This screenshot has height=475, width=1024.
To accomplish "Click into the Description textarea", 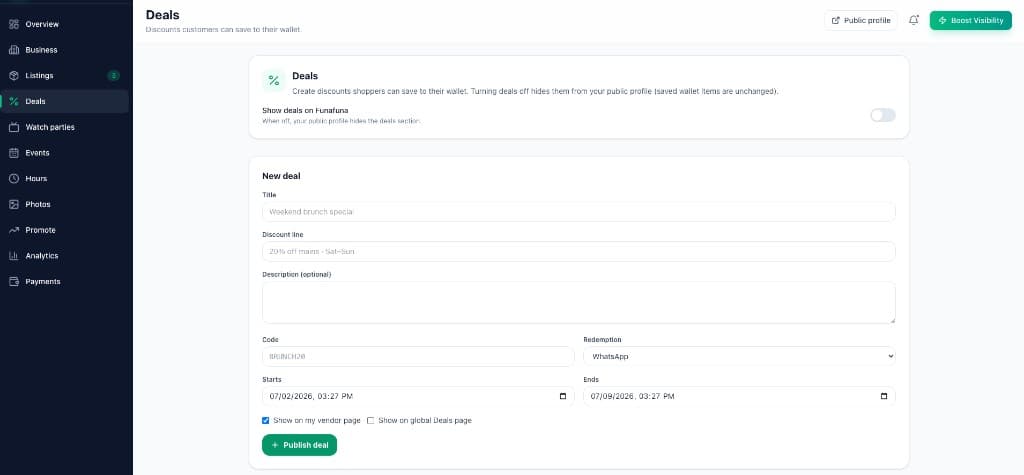I will [x=579, y=303].
